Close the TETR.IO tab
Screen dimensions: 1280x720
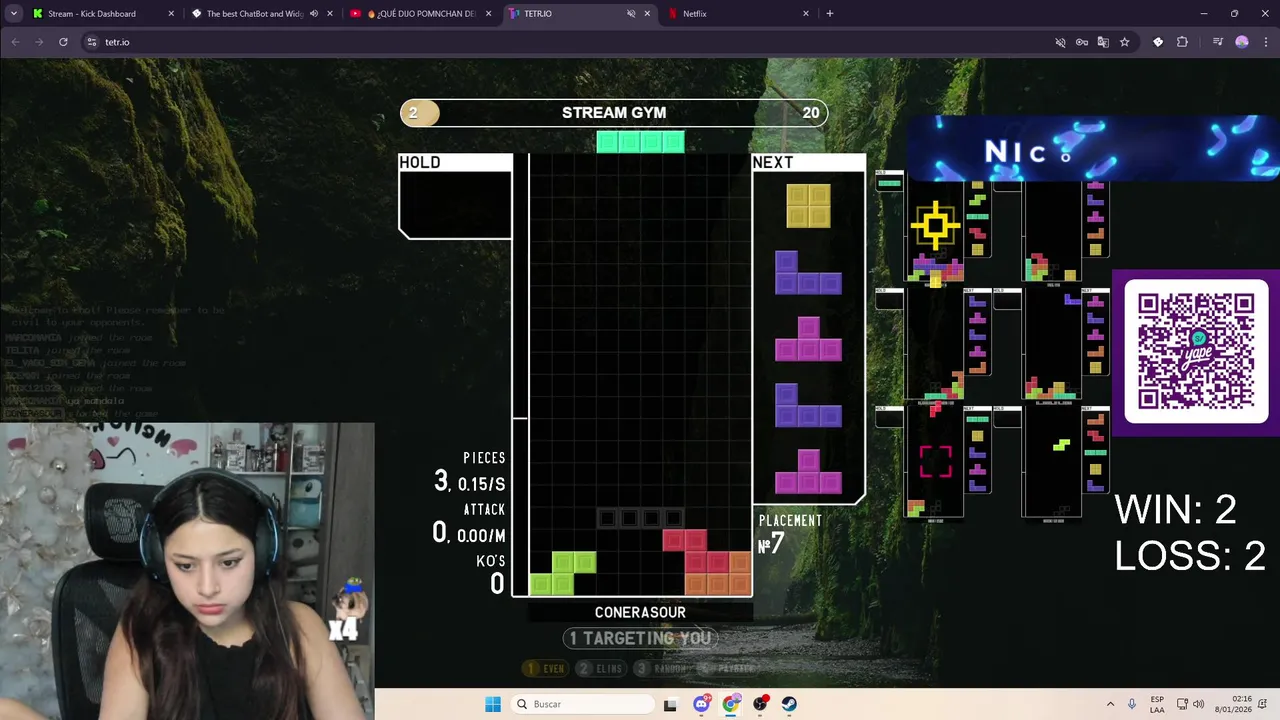[647, 14]
